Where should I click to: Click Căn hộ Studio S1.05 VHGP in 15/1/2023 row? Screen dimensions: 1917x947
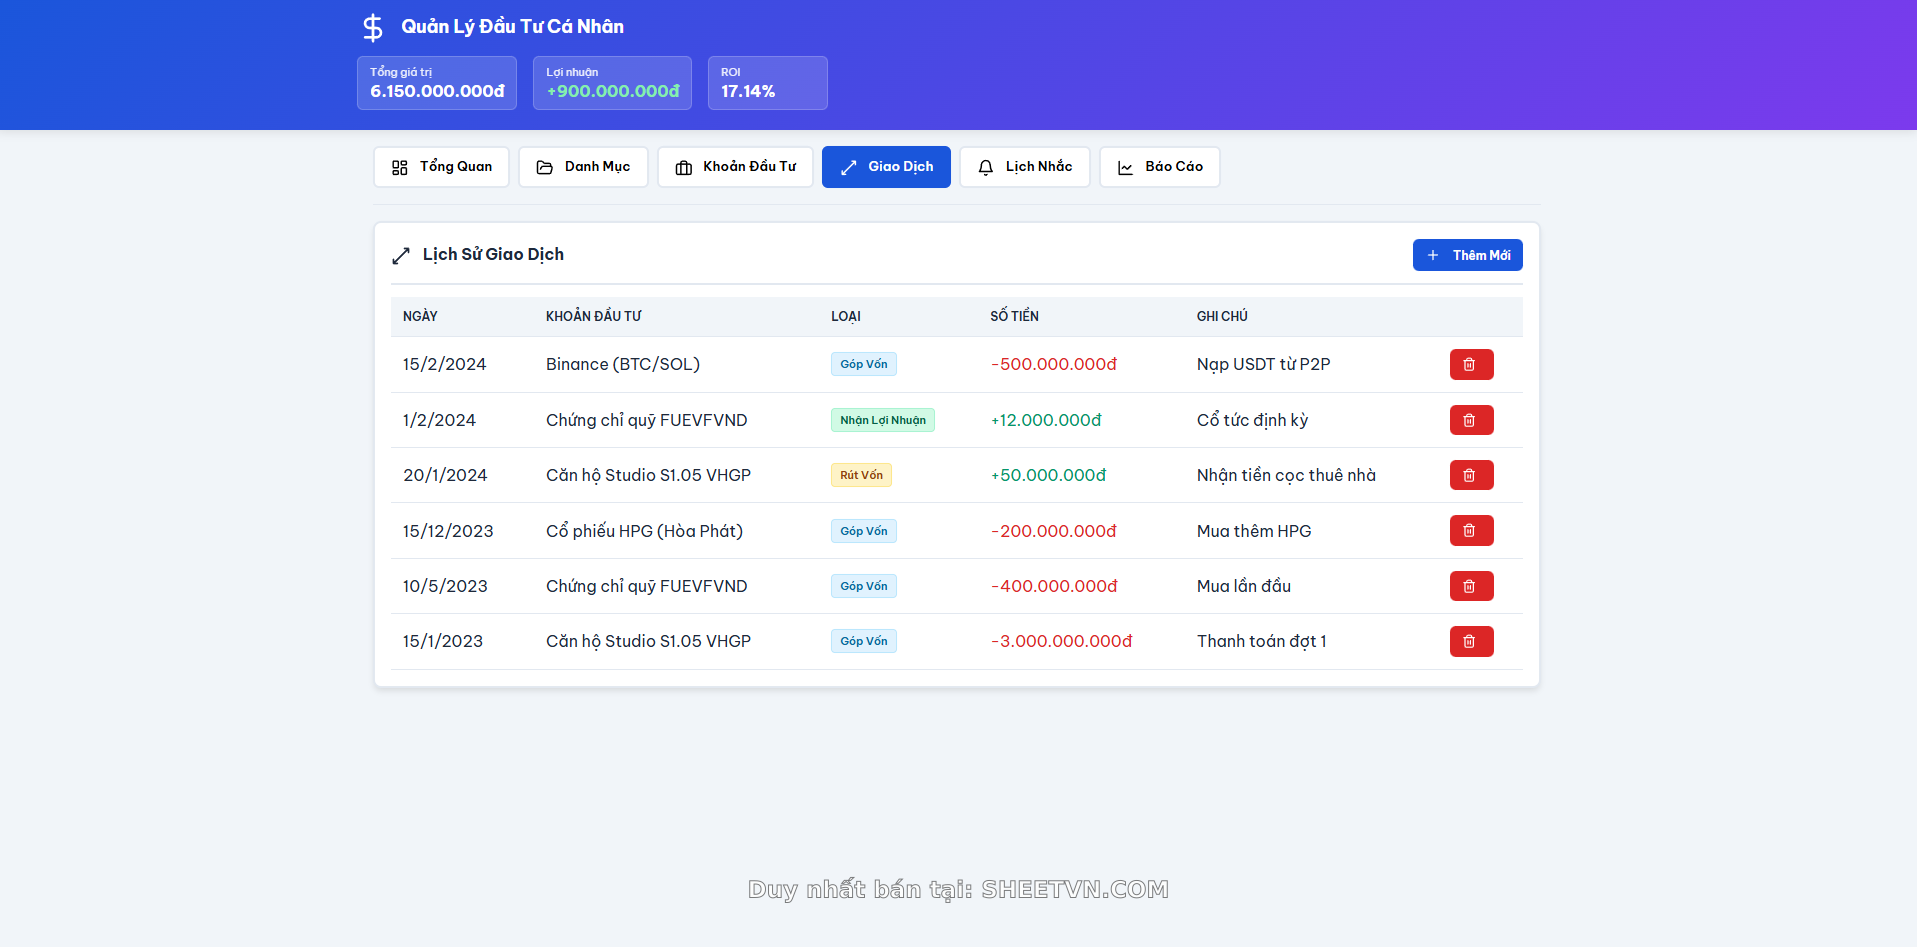pyautogui.click(x=648, y=641)
